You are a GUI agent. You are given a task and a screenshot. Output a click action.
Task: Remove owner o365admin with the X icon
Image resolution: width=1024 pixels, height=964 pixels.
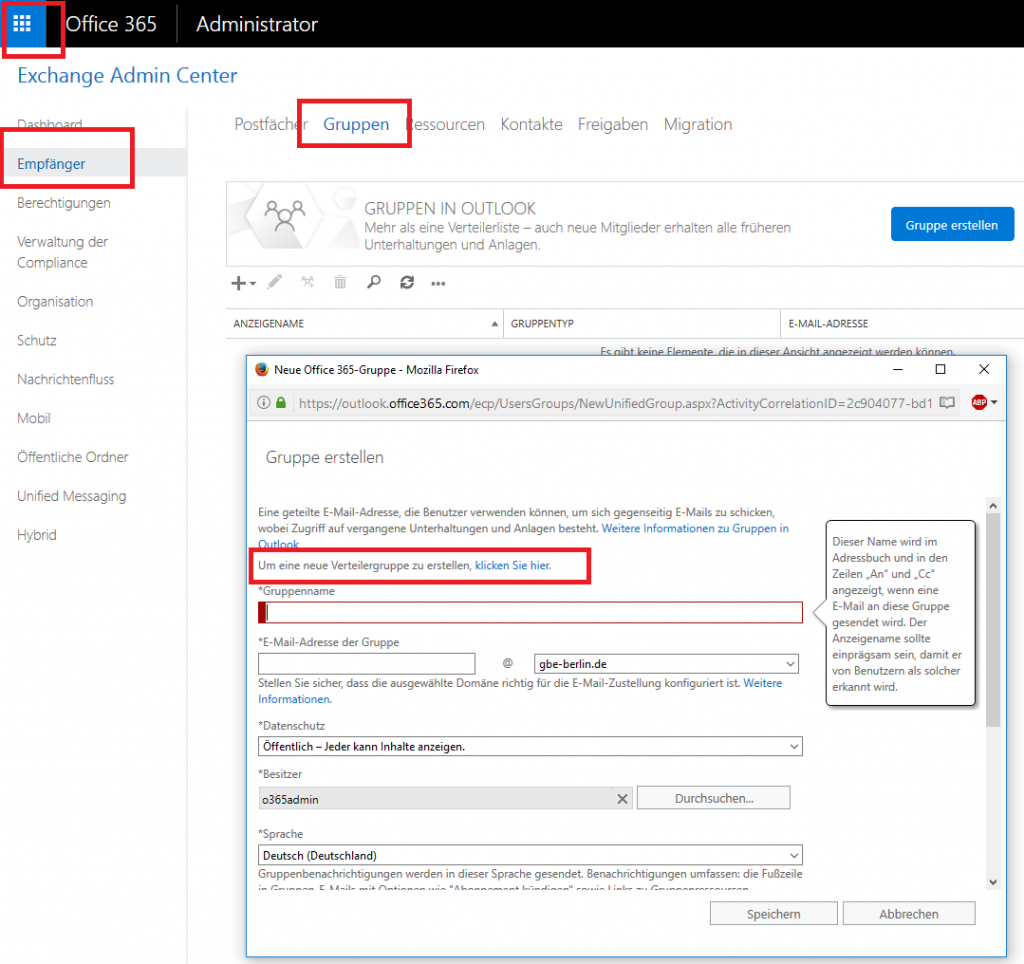(622, 799)
